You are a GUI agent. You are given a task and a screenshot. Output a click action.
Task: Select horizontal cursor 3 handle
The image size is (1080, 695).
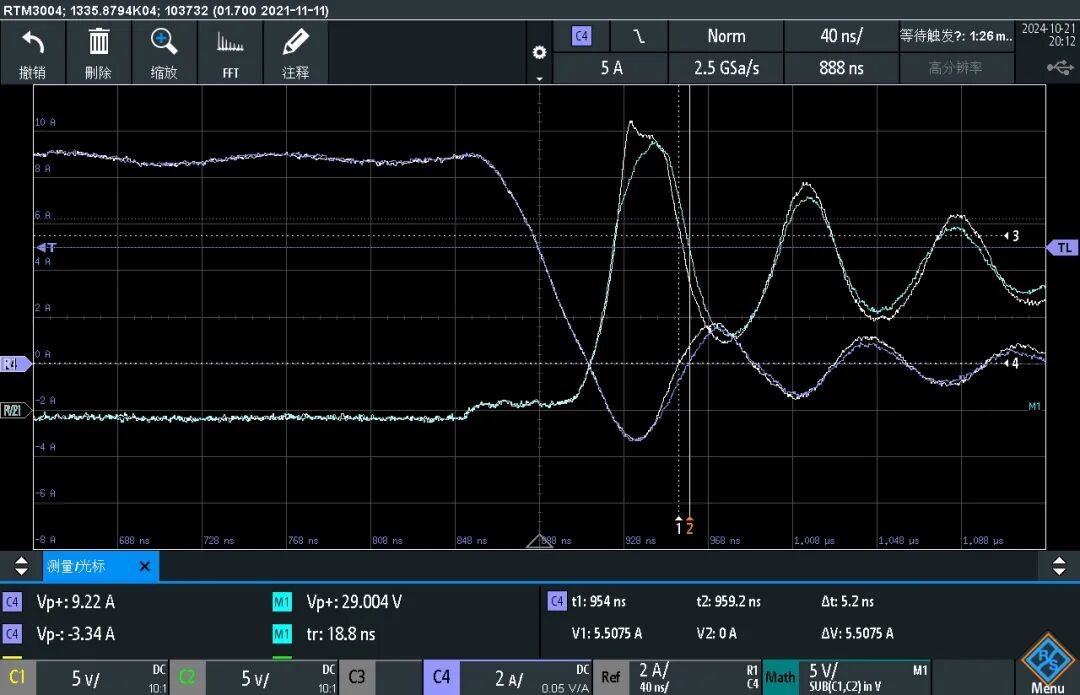click(x=1011, y=236)
